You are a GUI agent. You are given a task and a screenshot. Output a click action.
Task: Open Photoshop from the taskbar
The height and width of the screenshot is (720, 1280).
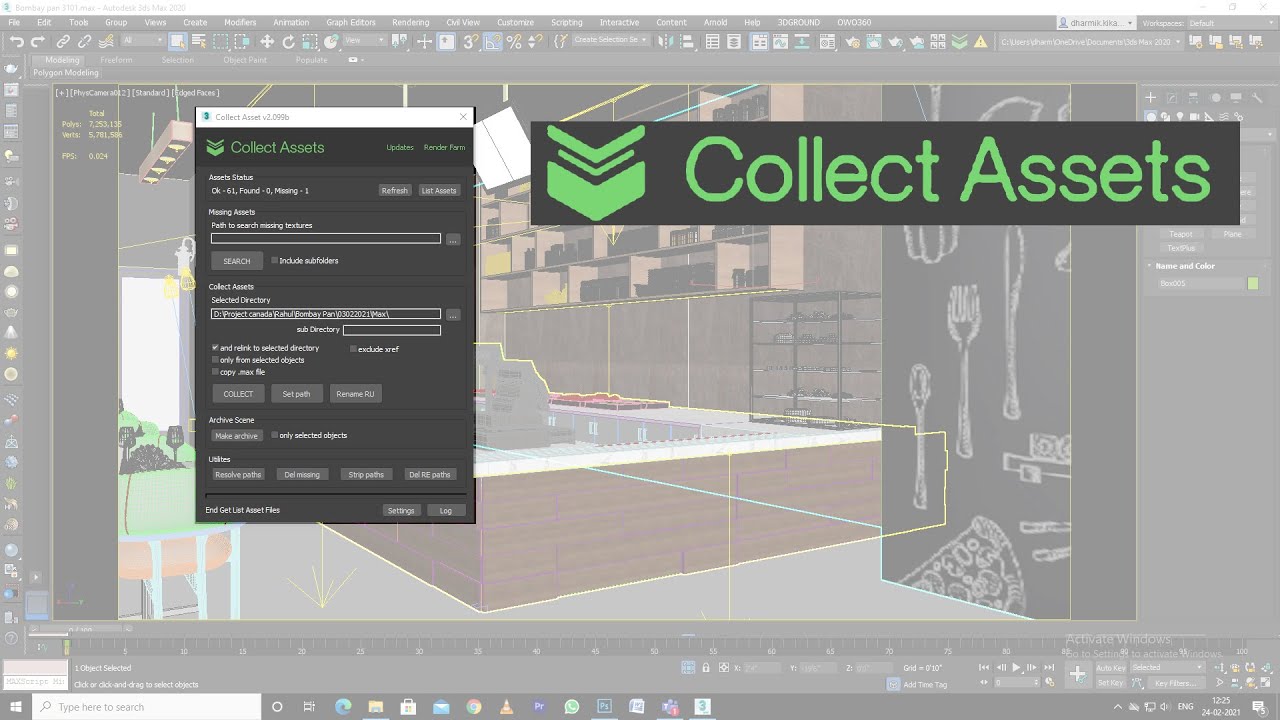(604, 707)
